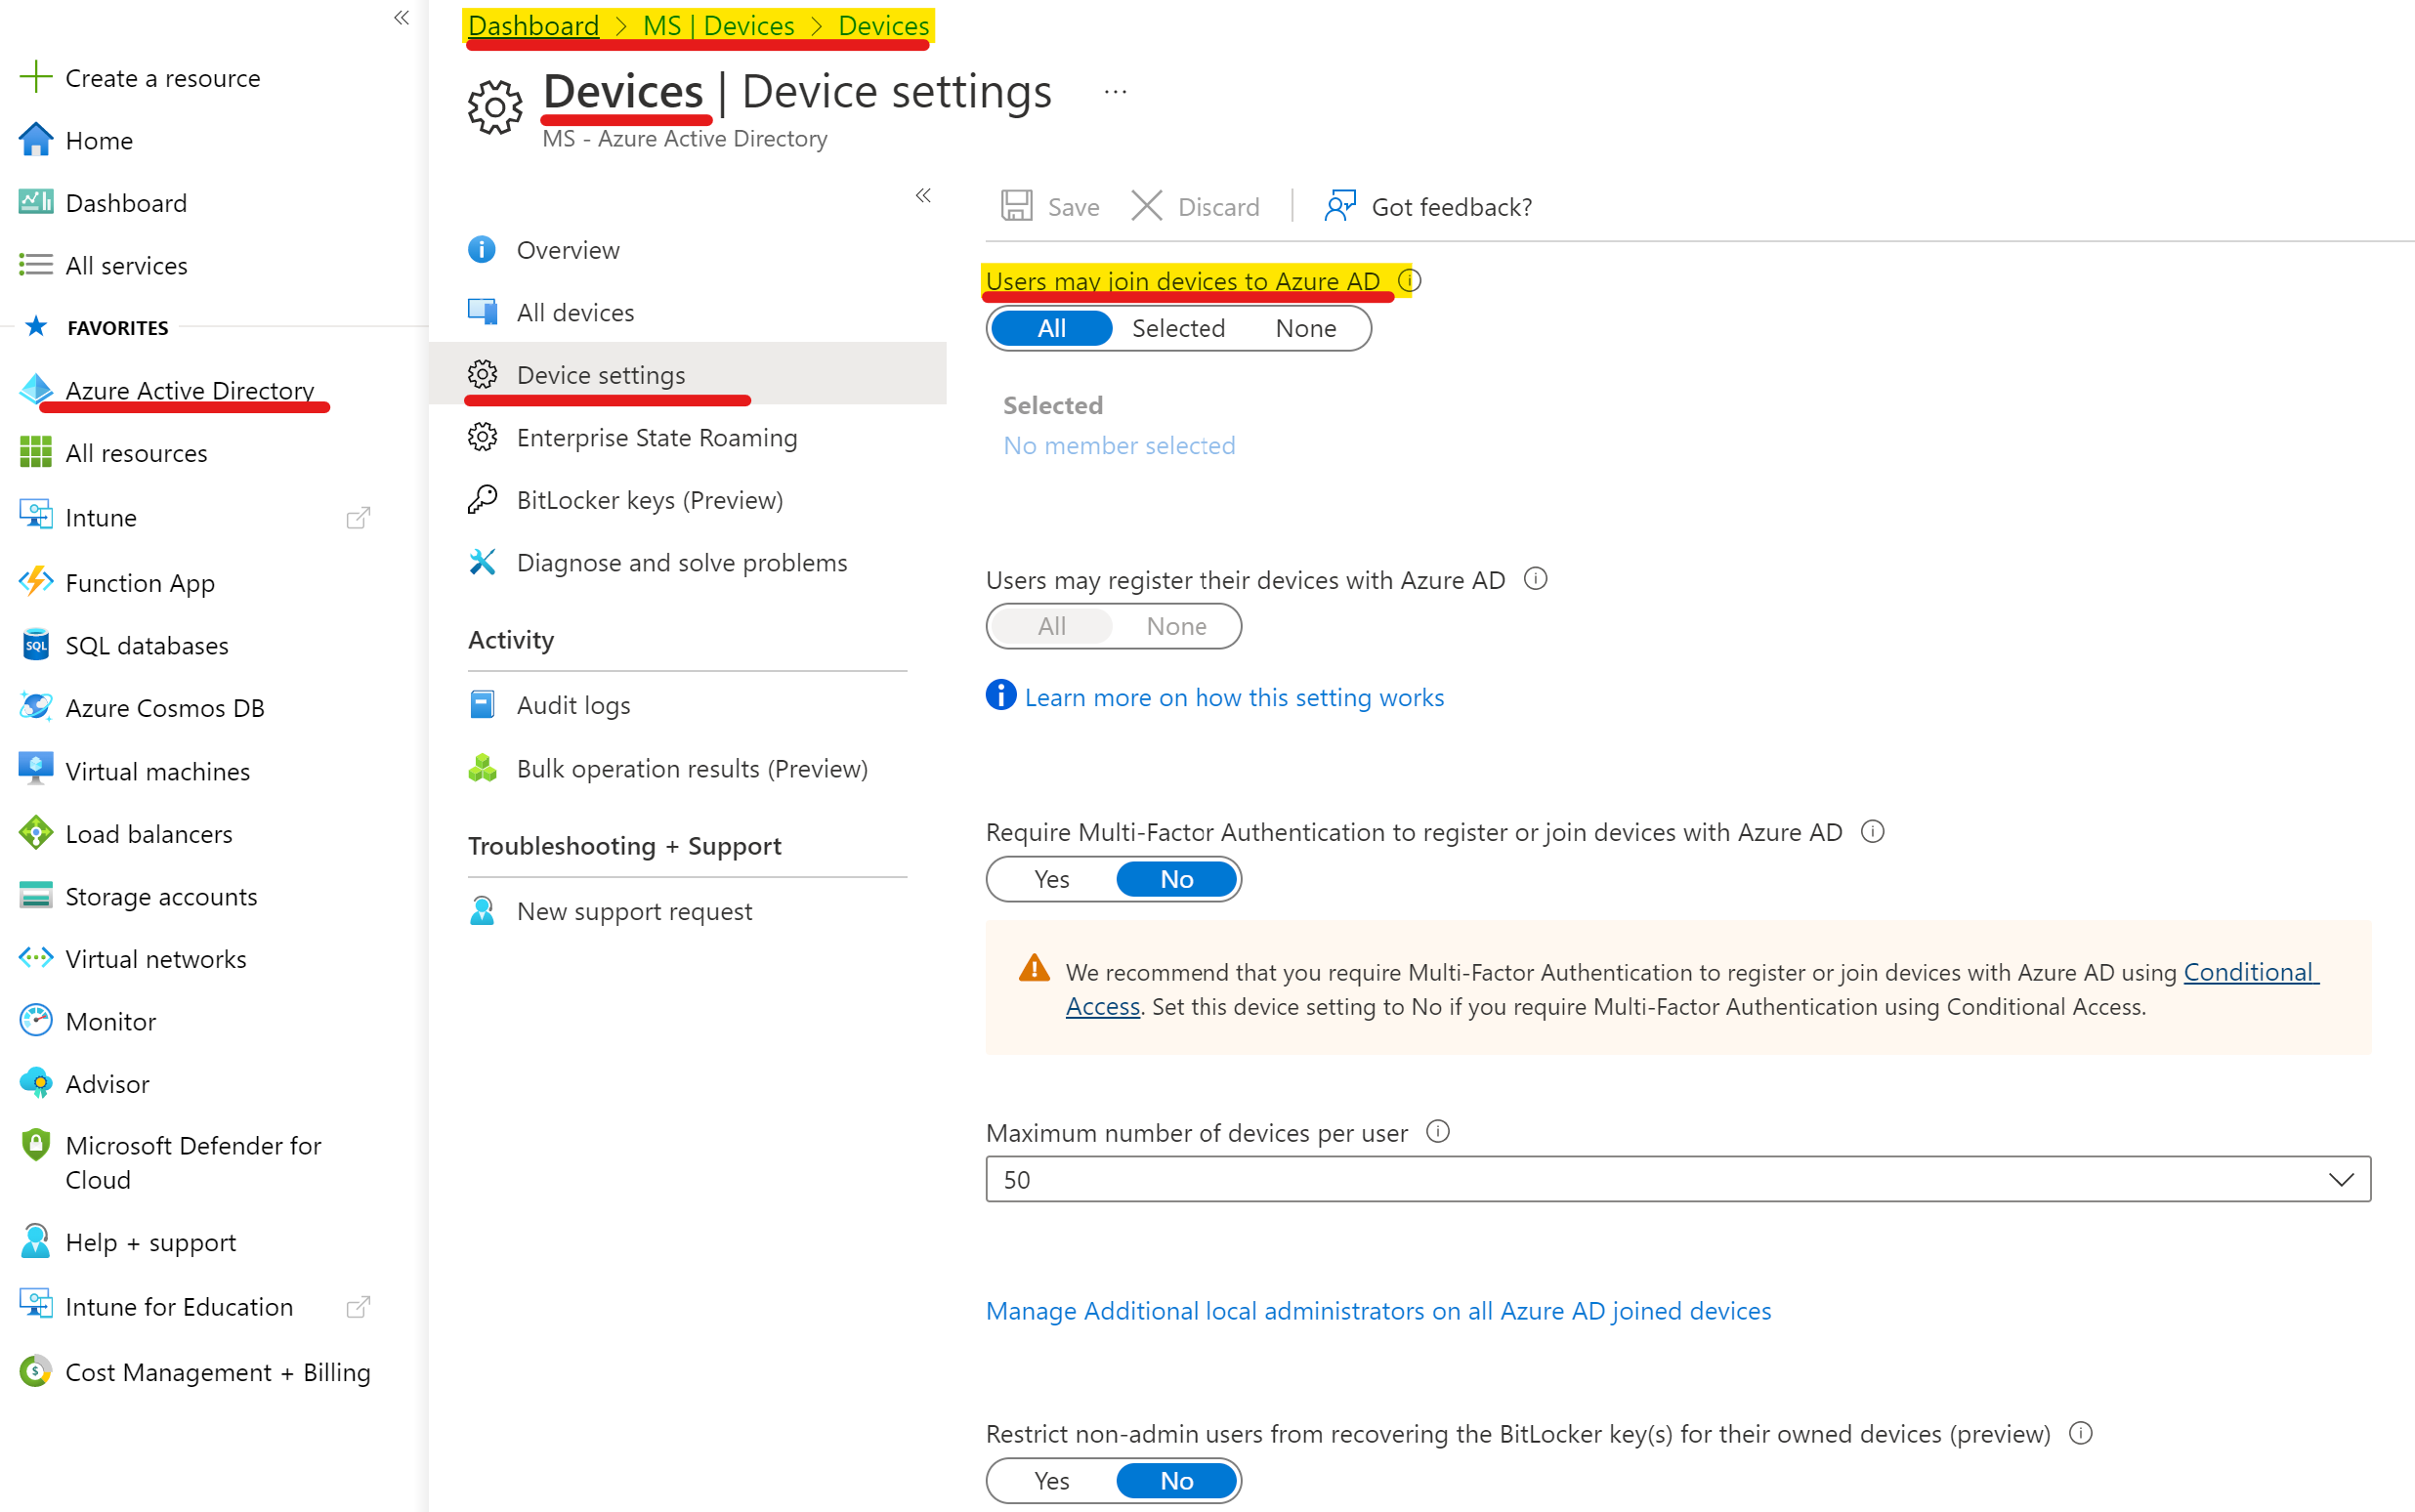The height and width of the screenshot is (1512, 2415).
Task: Open the Conditional Access link in warning
Action: point(2250,972)
